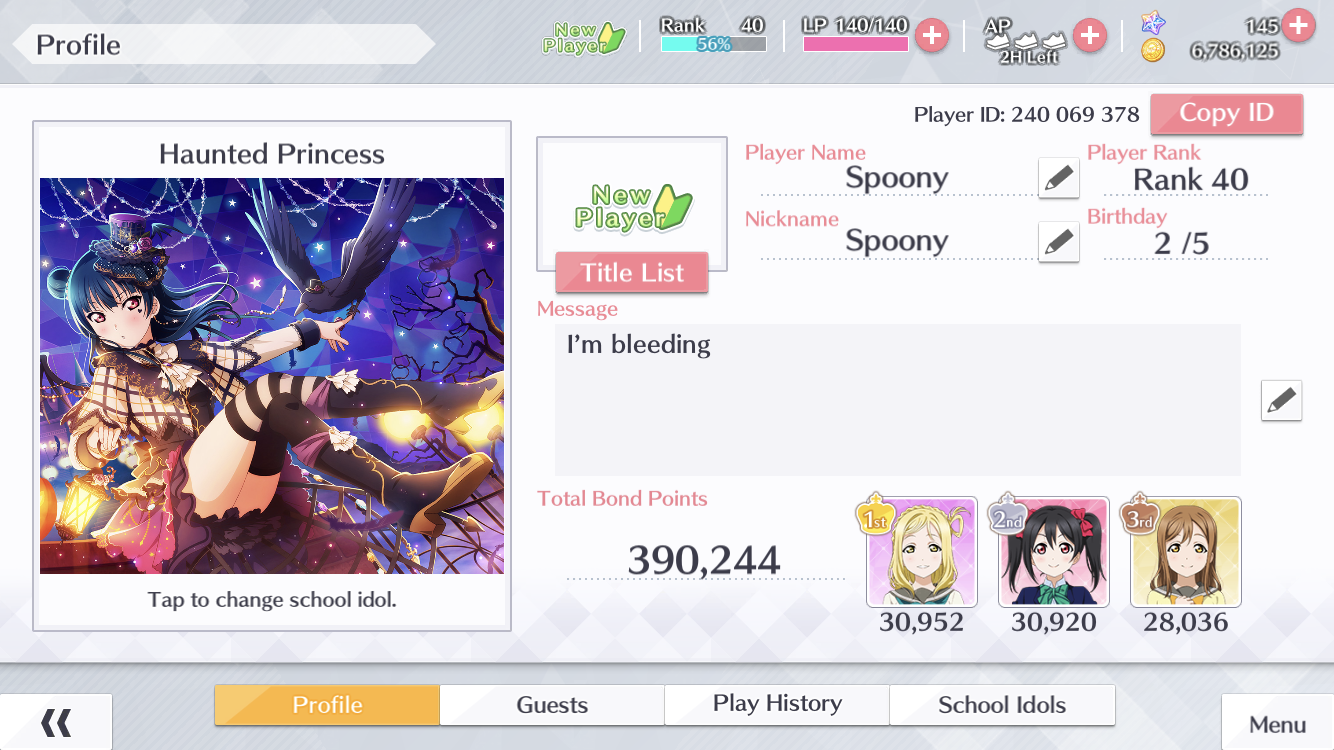Screen dimensions: 1334x750
Task: Tap the plus icon next to LP
Action: click(x=931, y=37)
